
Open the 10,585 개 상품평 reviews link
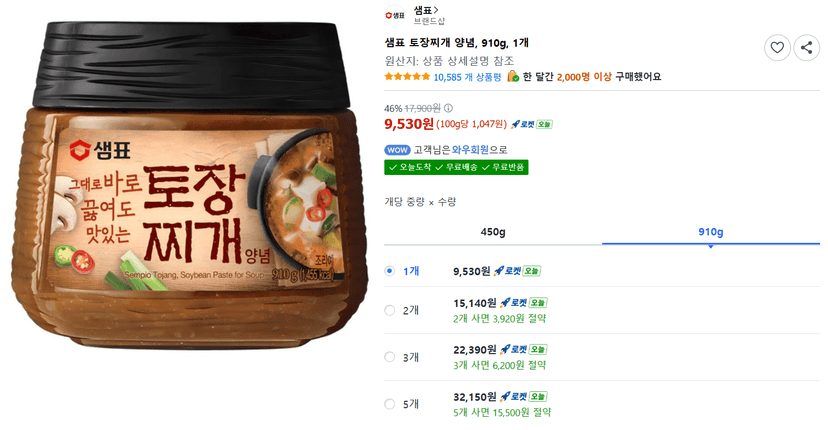467,77
